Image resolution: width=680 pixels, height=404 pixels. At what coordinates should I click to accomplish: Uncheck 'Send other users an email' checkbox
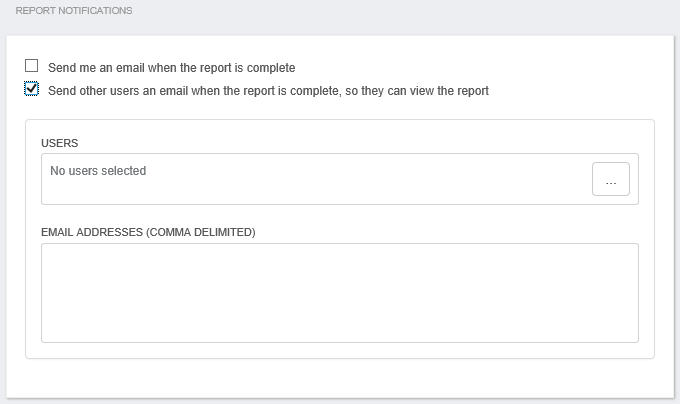[32, 88]
